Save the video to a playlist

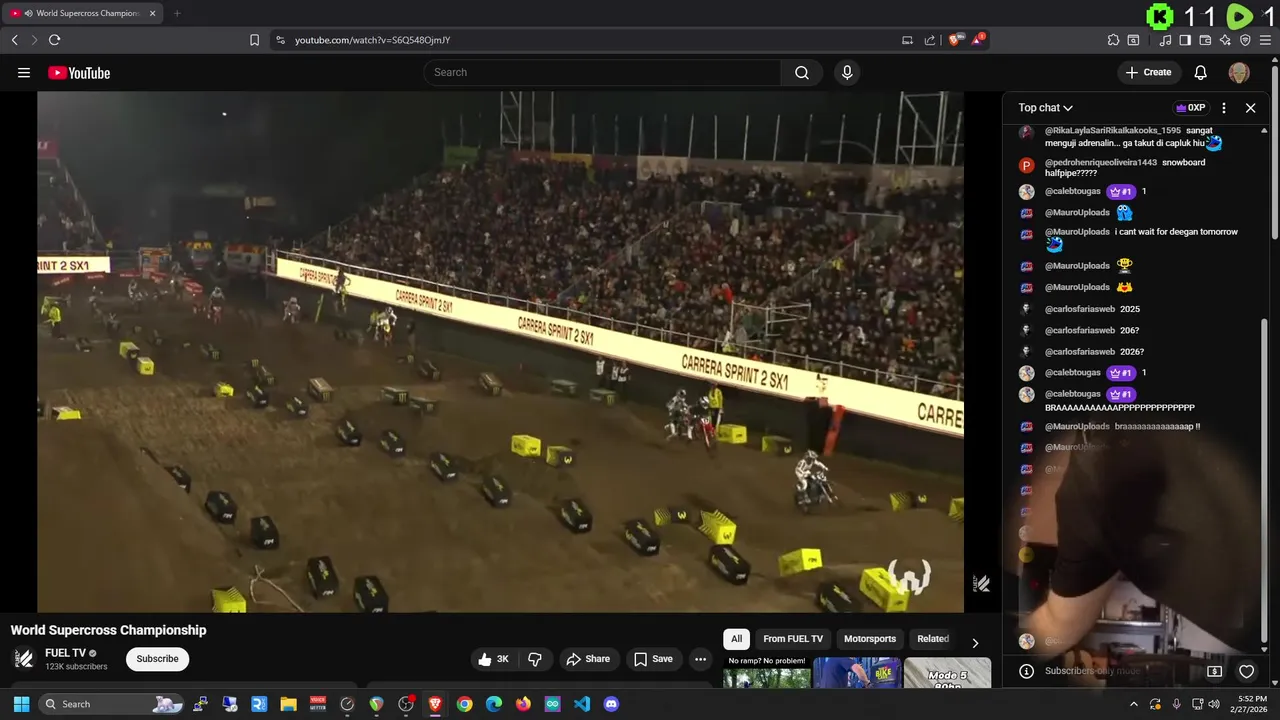653,659
